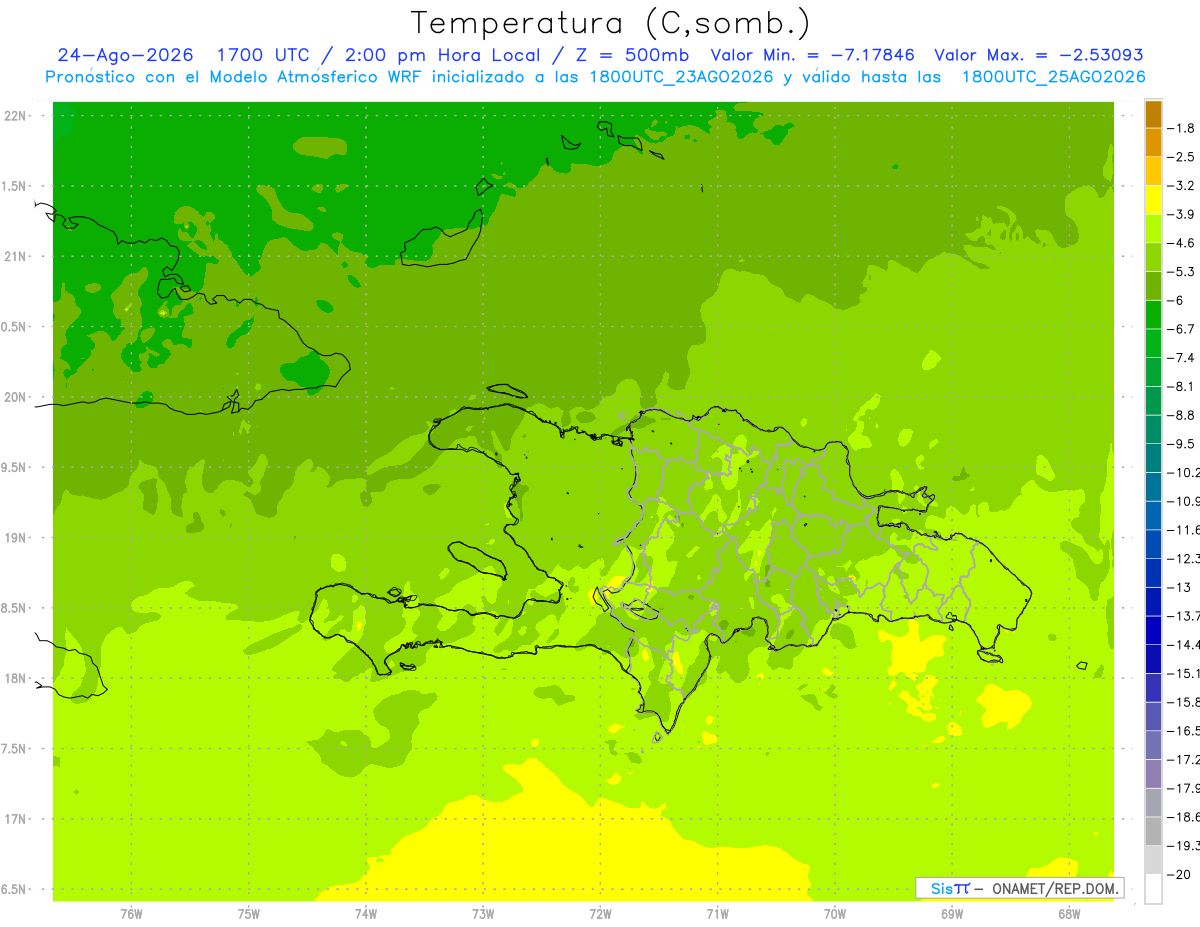This screenshot has height=927, width=1200.
Task: Pick the legend swatch between -6 and -6.7
Action: [1153, 315]
